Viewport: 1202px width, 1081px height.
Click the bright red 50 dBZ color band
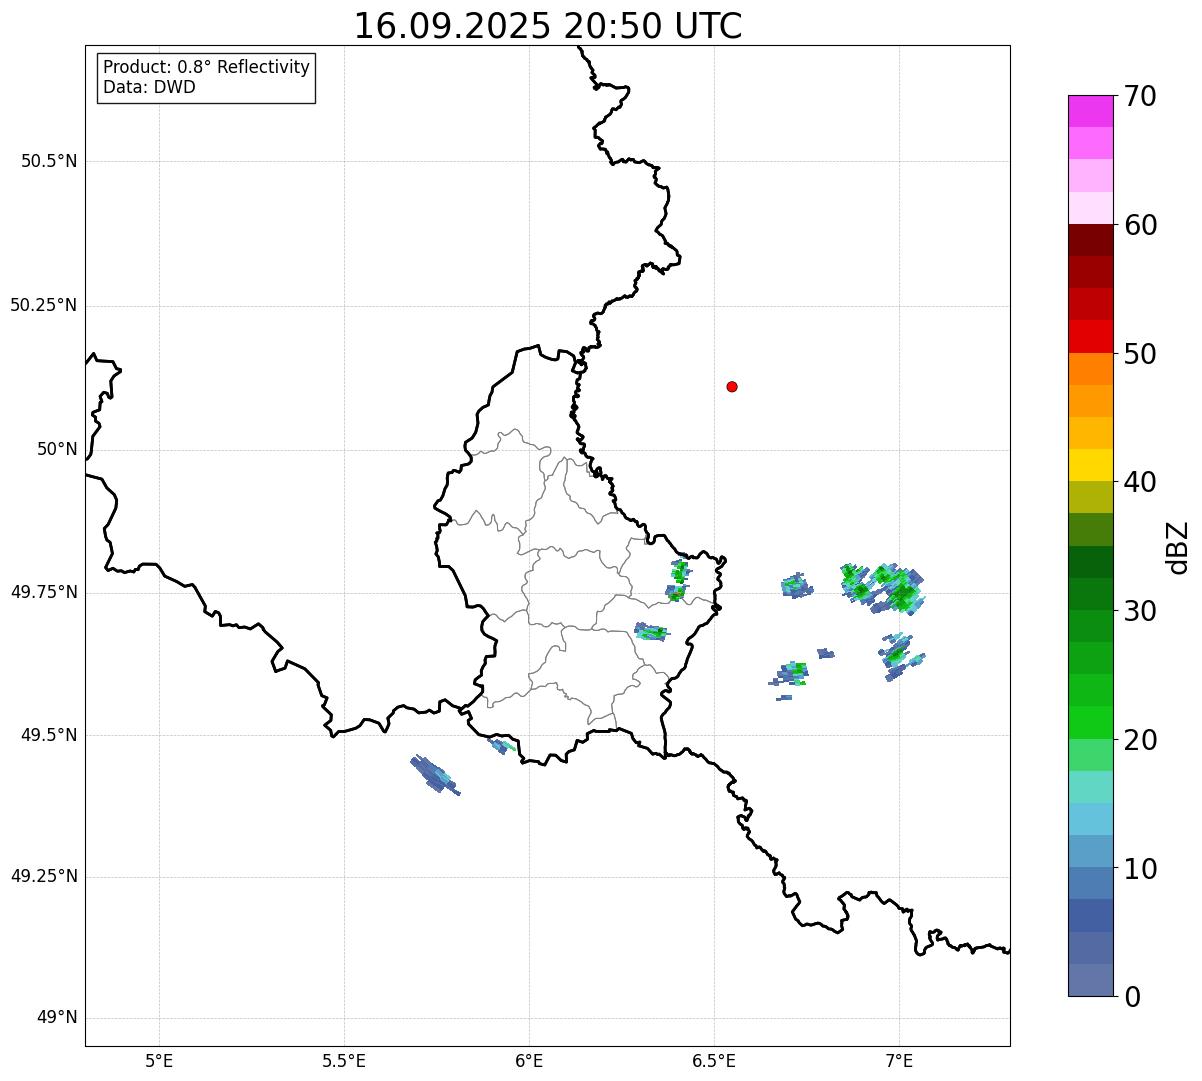click(1090, 336)
